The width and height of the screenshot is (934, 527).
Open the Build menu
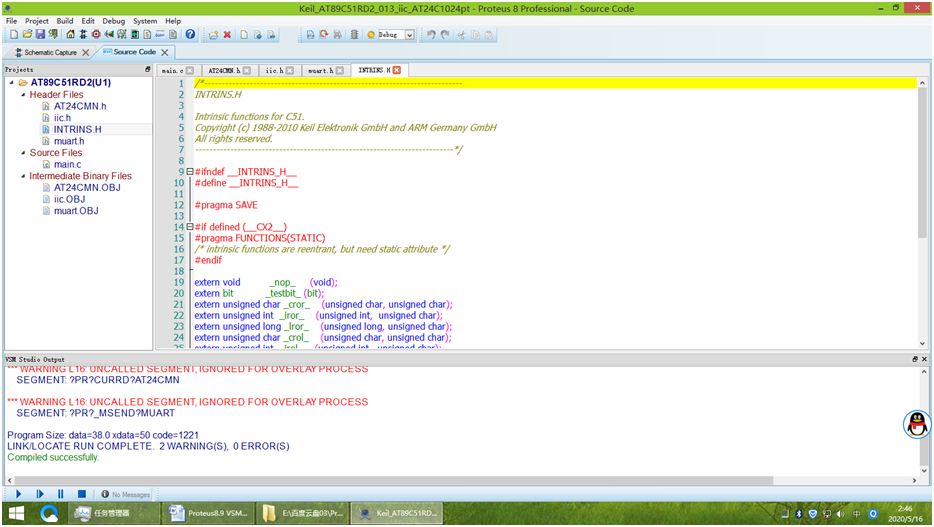[65, 21]
